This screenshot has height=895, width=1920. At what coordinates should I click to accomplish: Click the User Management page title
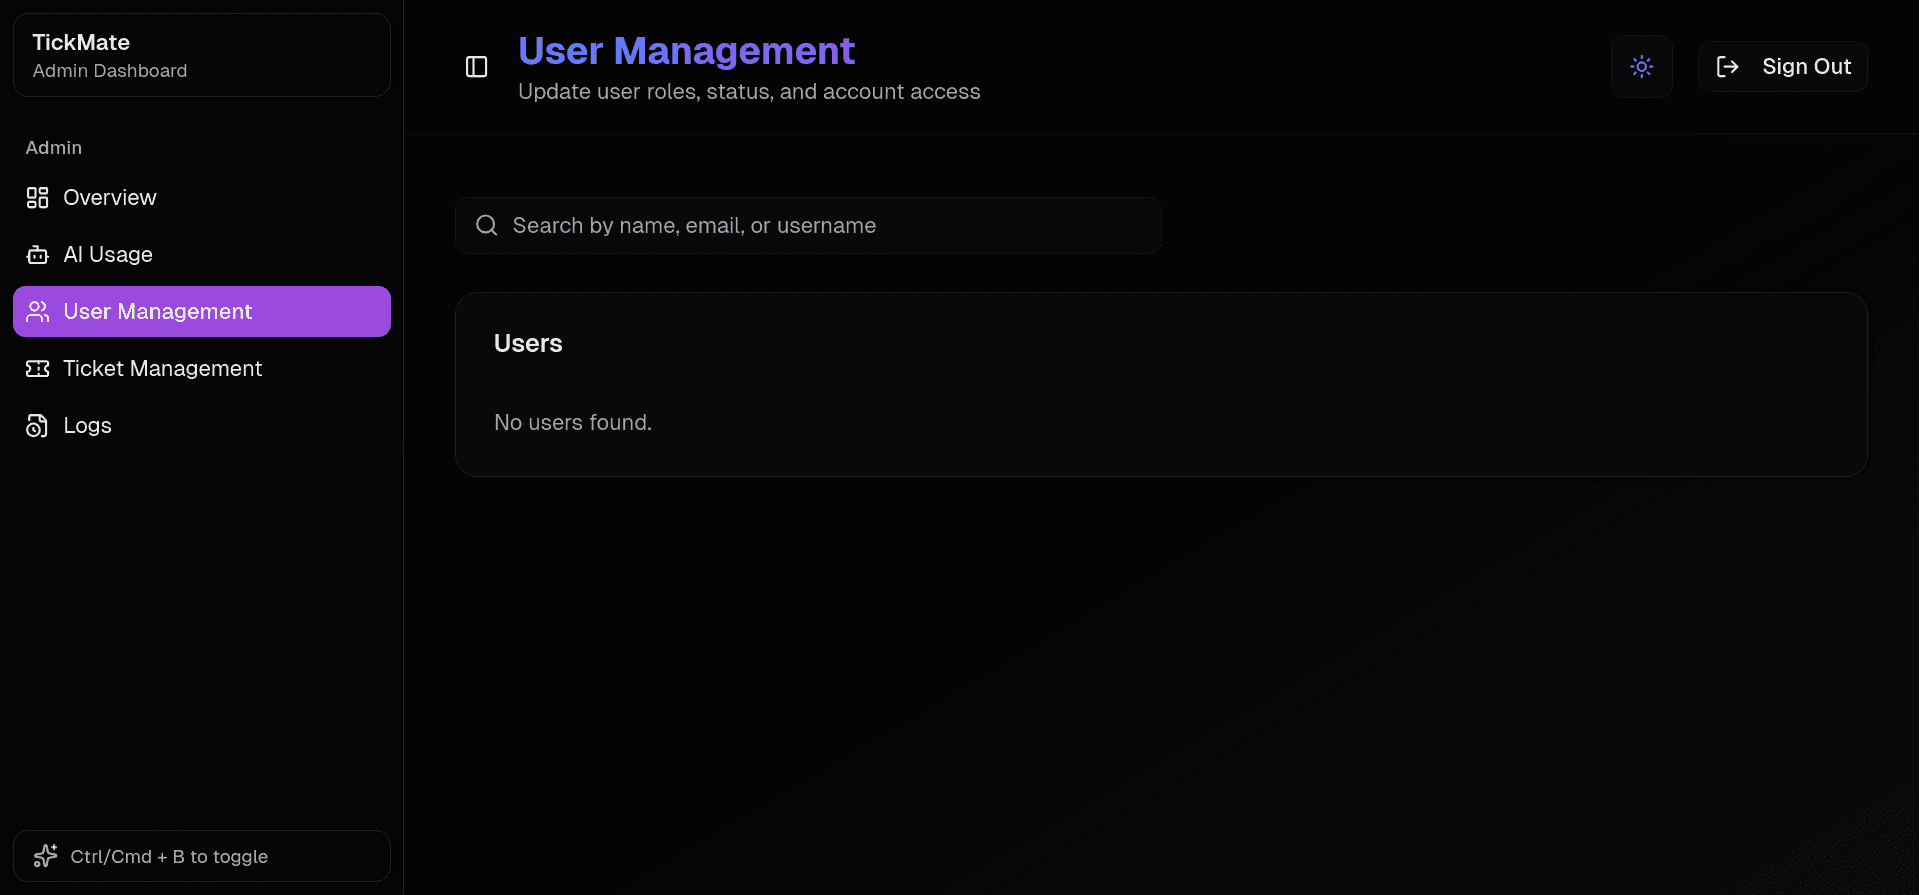(x=686, y=51)
